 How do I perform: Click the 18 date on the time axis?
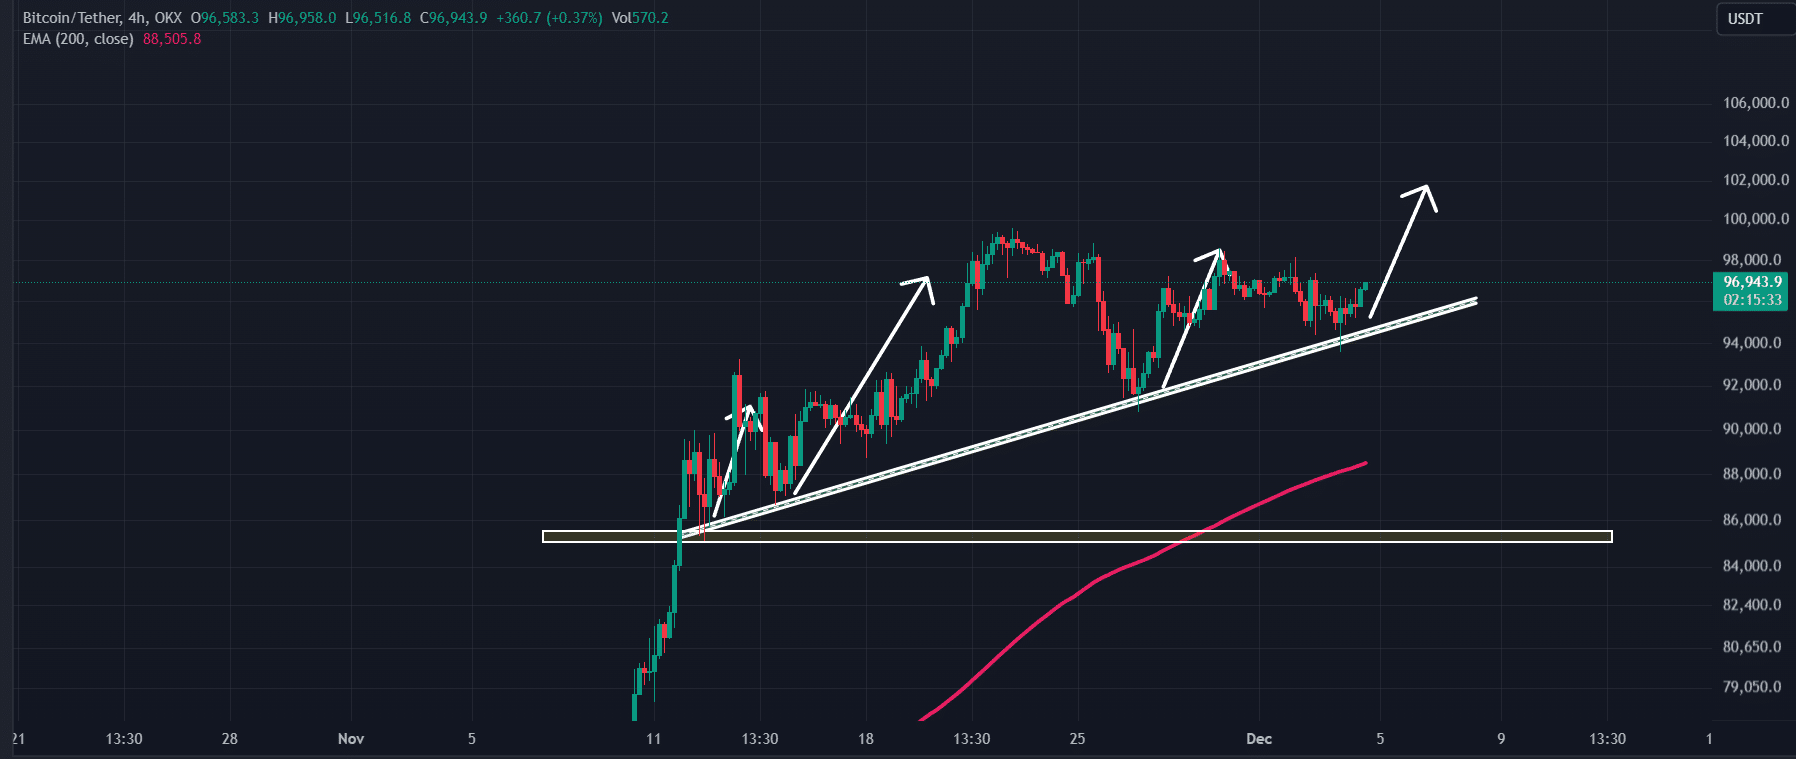(x=866, y=739)
